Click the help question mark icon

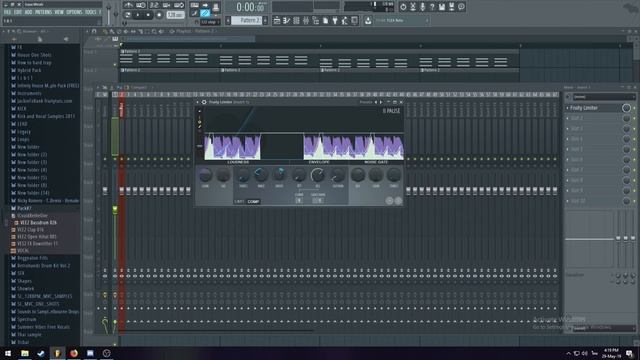pos(432,7)
